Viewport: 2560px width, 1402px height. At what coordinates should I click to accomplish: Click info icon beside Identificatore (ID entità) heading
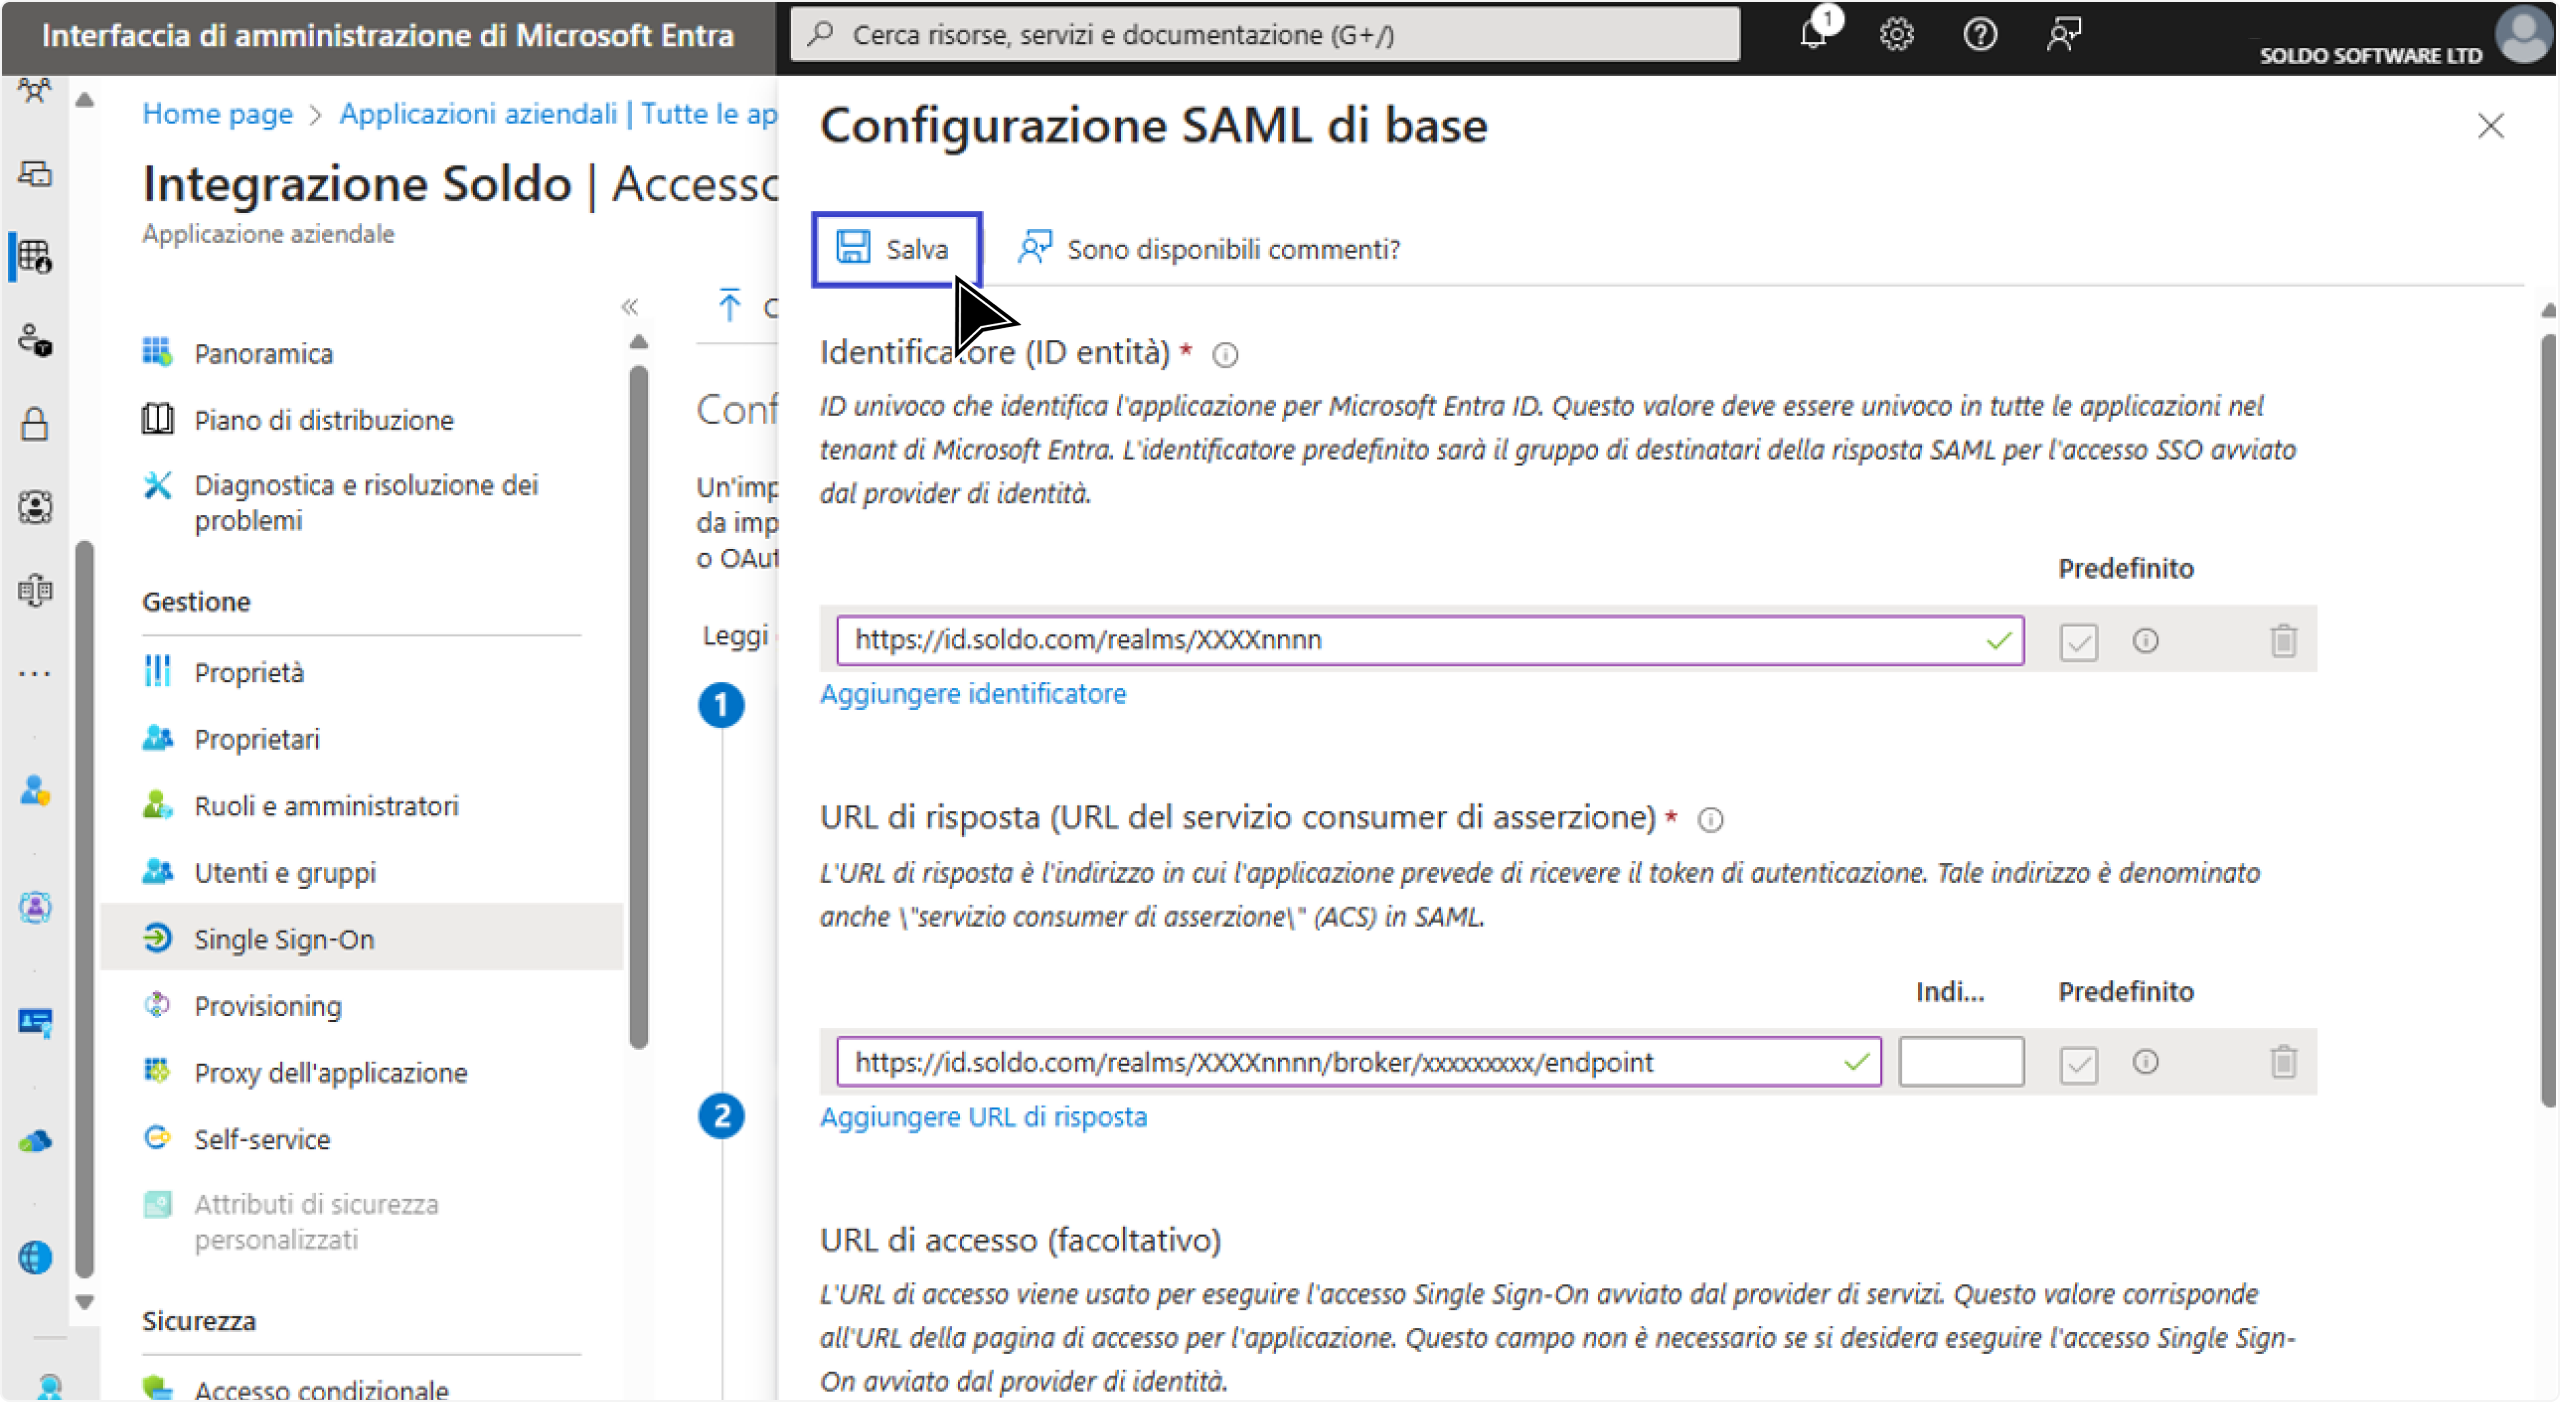(x=1225, y=355)
